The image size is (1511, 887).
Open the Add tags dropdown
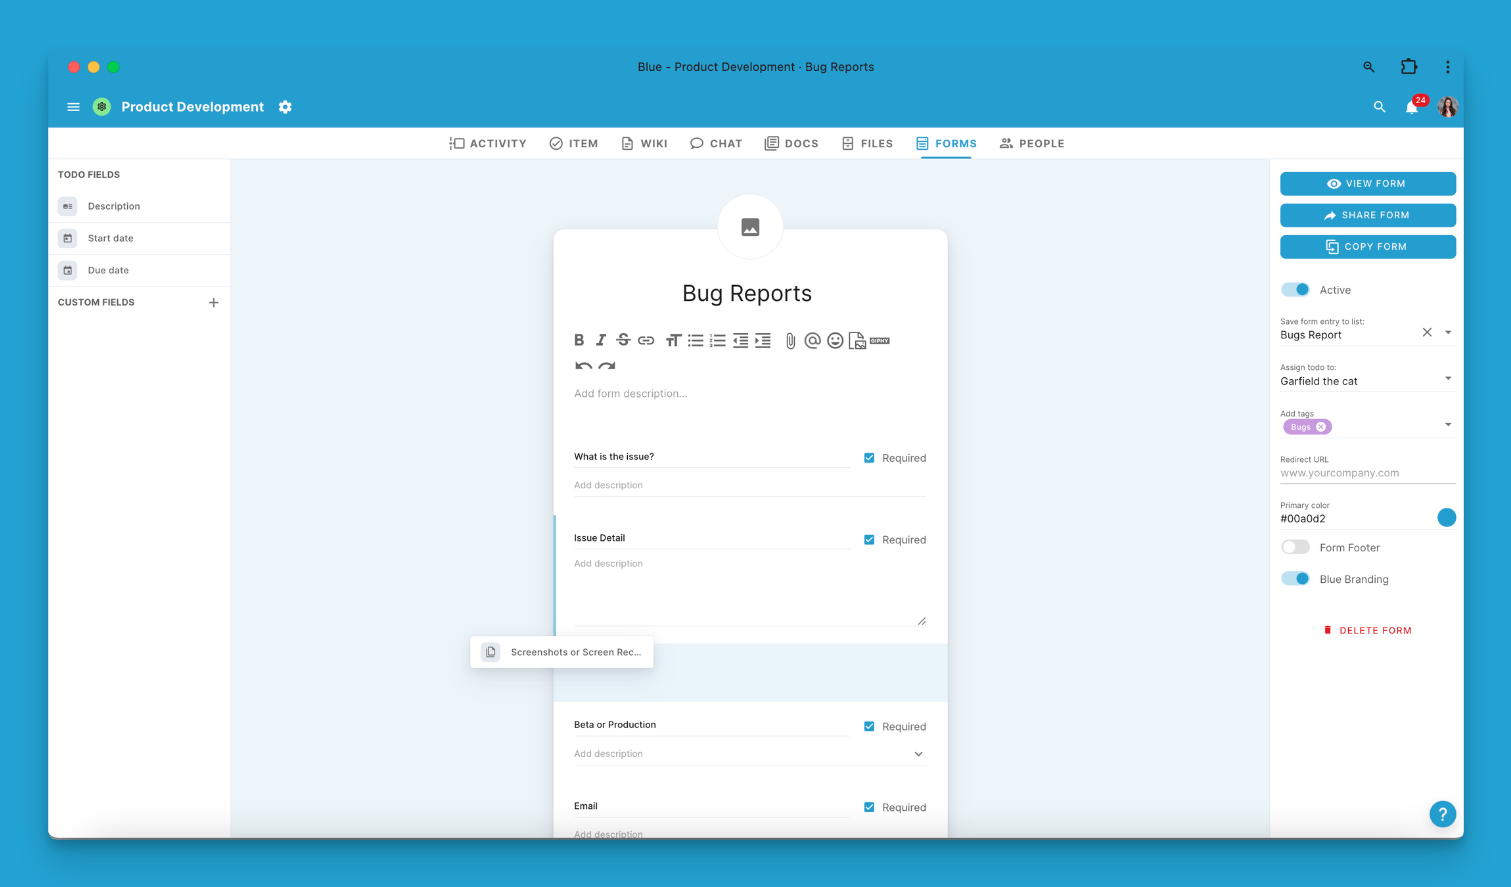[1447, 425]
